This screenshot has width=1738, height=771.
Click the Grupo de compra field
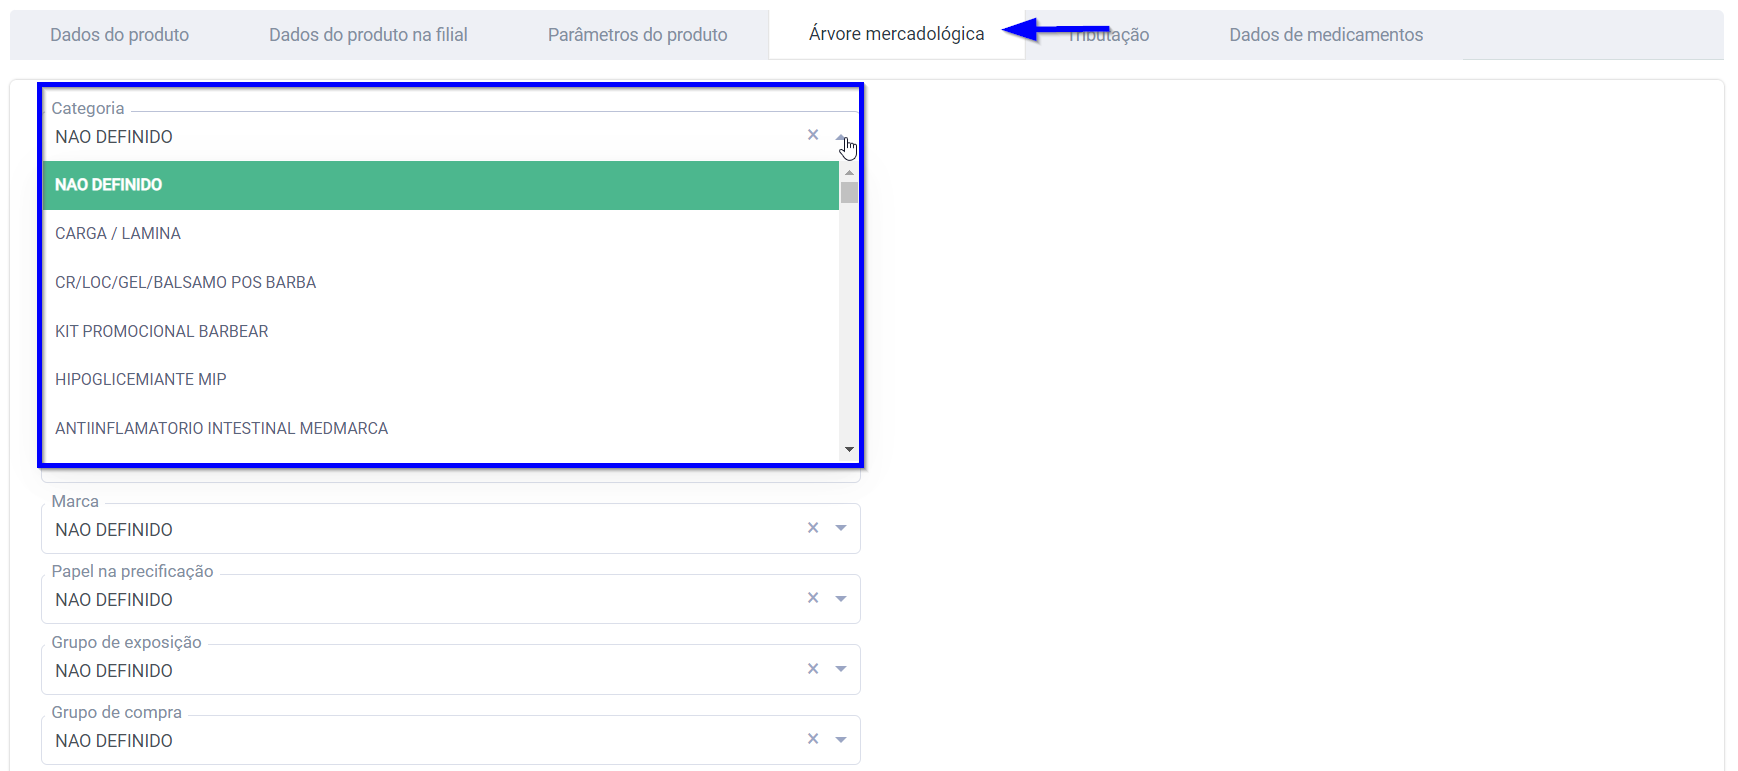450,740
